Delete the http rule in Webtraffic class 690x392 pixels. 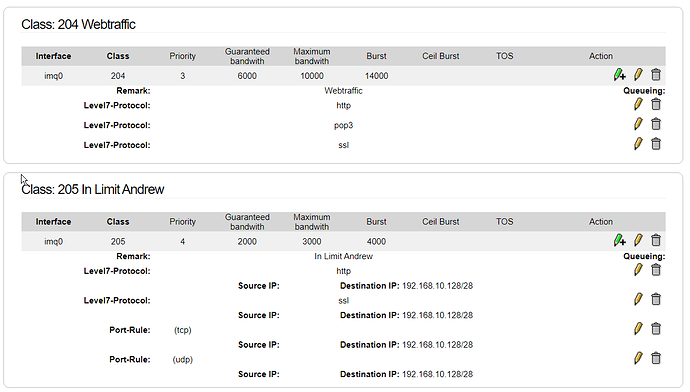[656, 104]
